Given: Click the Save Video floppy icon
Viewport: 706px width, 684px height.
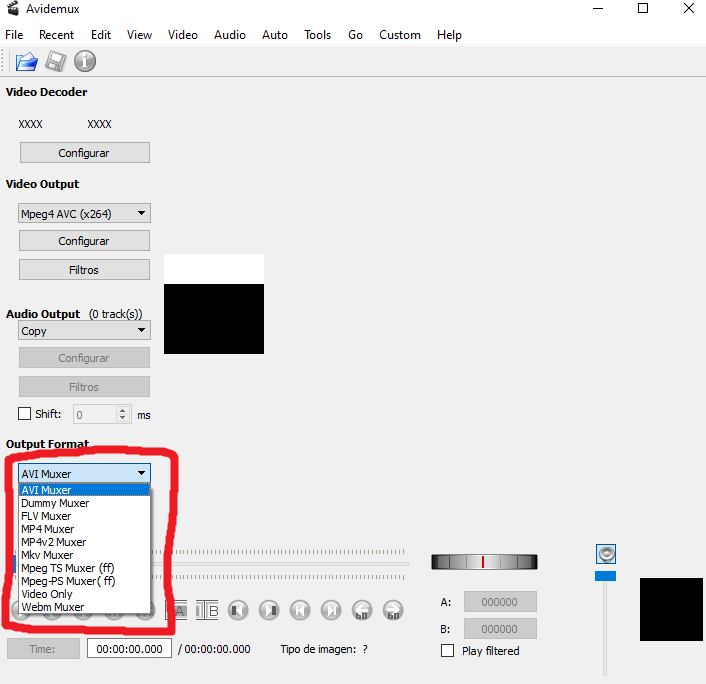Looking at the screenshot, I should (55, 61).
